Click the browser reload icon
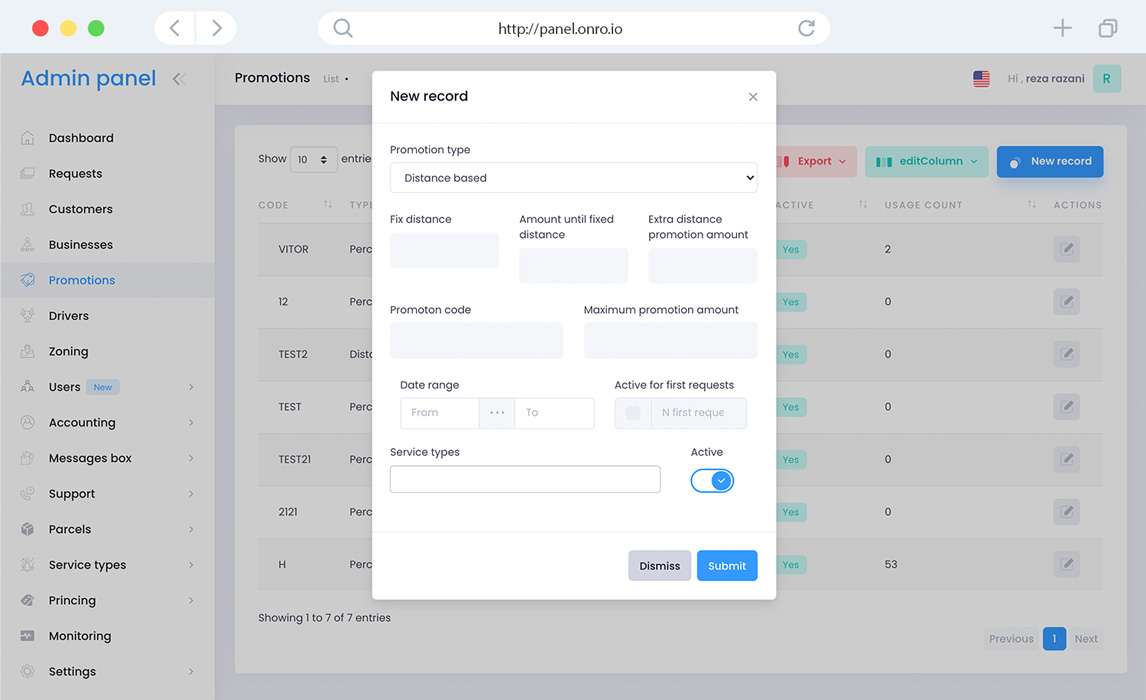The width and height of the screenshot is (1146, 700). pos(806,28)
